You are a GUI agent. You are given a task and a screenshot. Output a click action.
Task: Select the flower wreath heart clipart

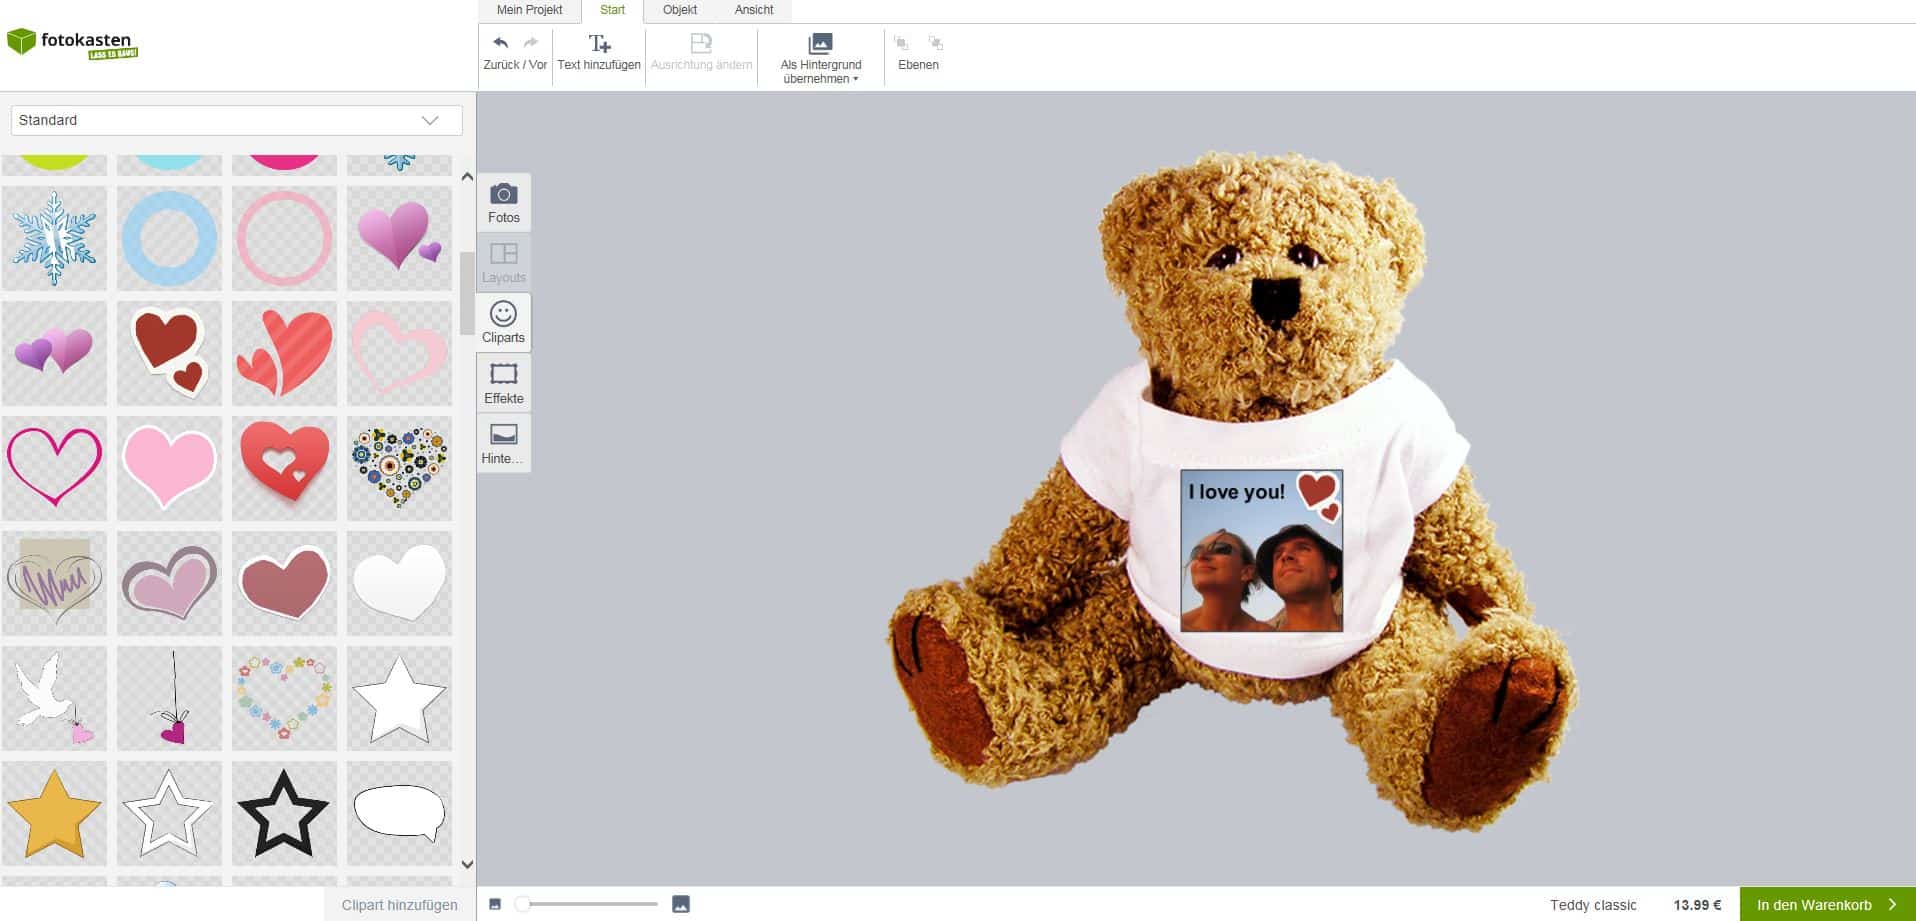(284, 698)
